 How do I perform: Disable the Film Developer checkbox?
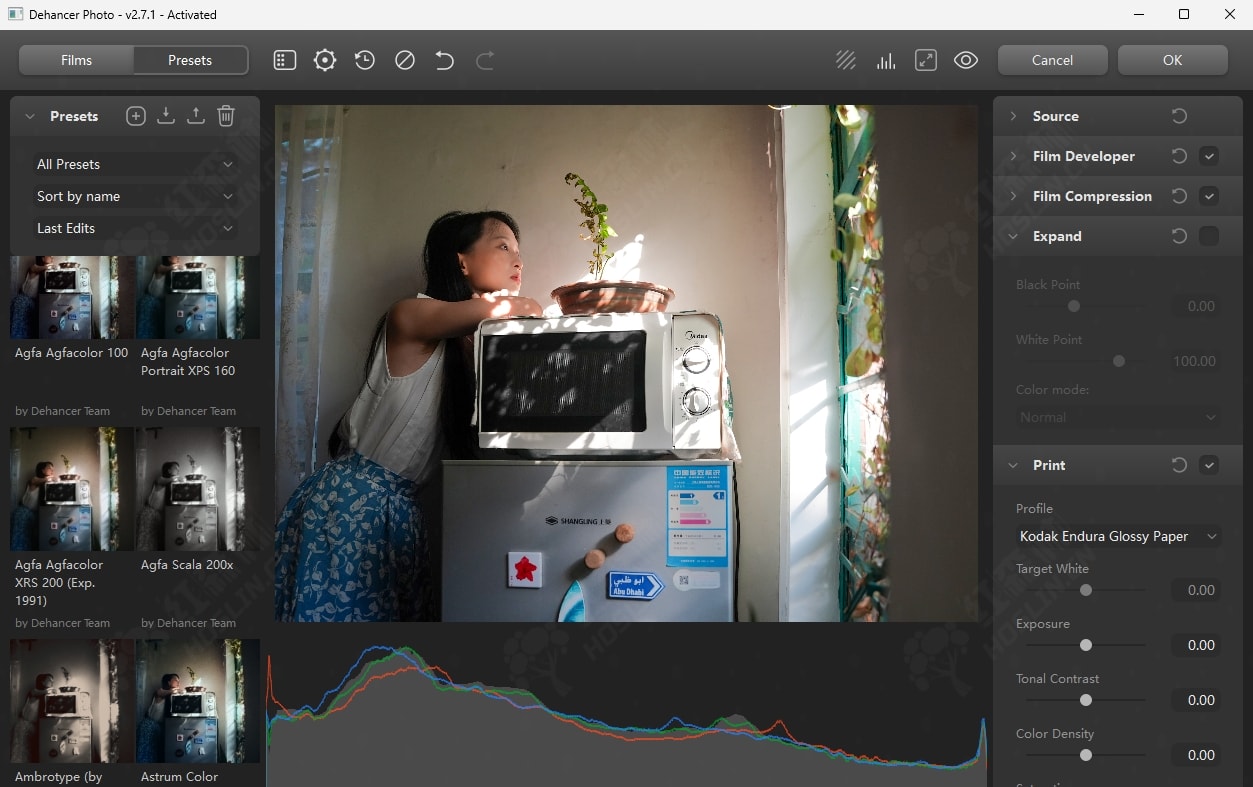pyautogui.click(x=1209, y=156)
